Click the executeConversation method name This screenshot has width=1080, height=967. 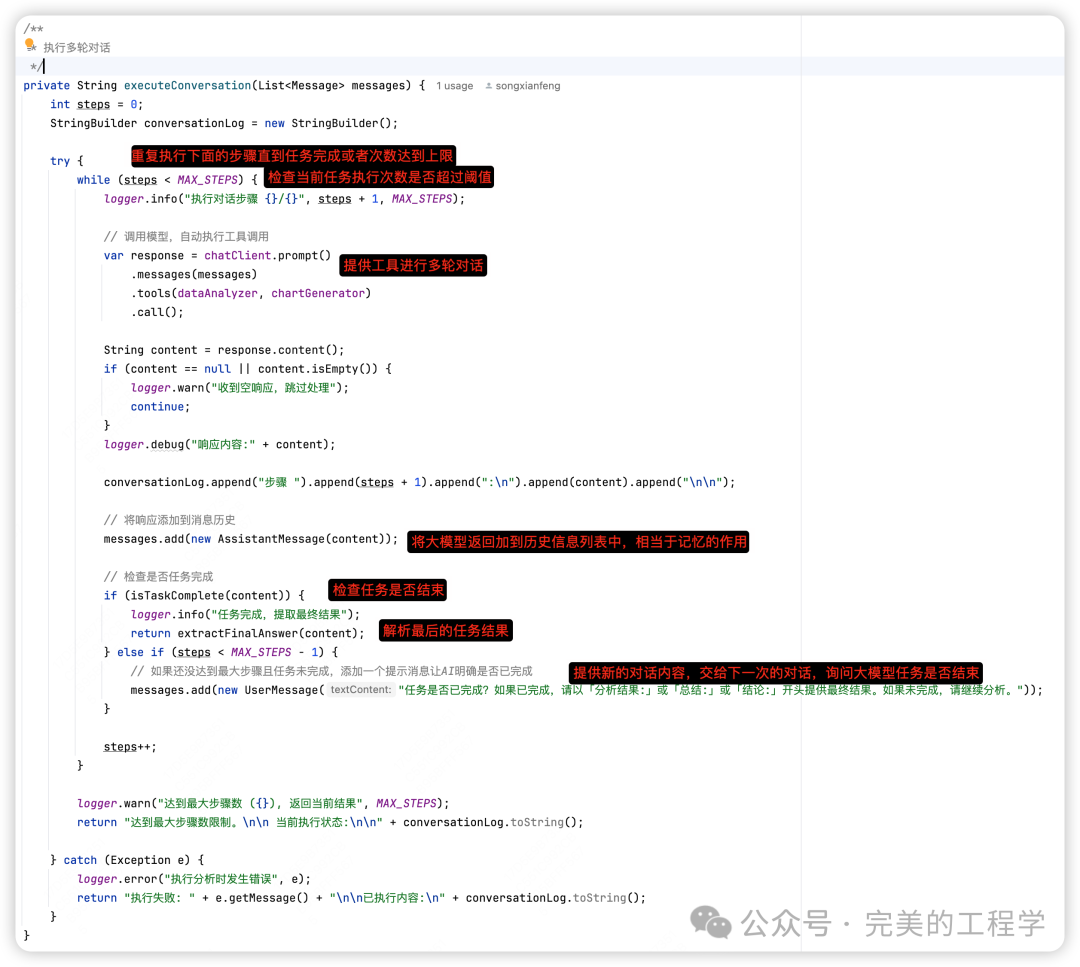187,86
